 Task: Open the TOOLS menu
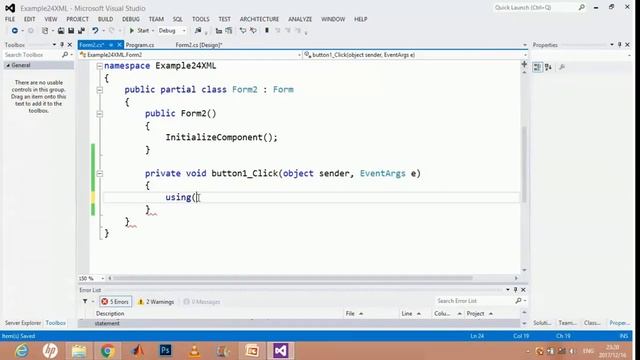point(200,19)
